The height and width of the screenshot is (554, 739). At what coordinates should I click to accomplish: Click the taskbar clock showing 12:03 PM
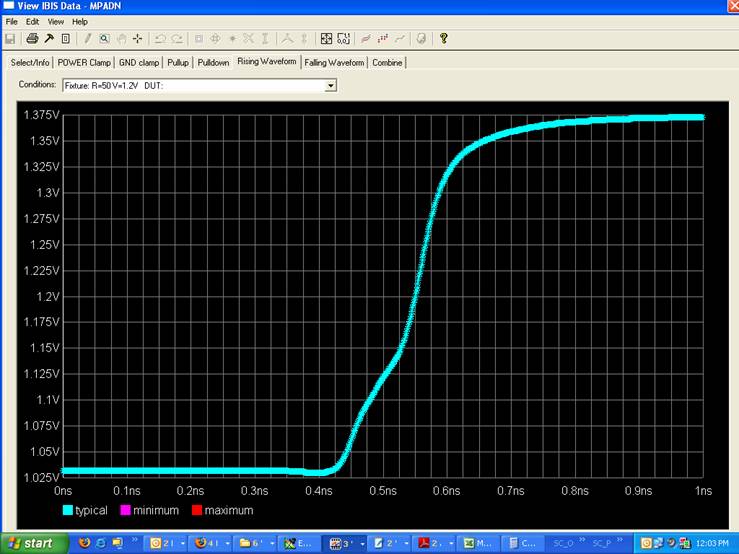pyautogui.click(x=712, y=544)
